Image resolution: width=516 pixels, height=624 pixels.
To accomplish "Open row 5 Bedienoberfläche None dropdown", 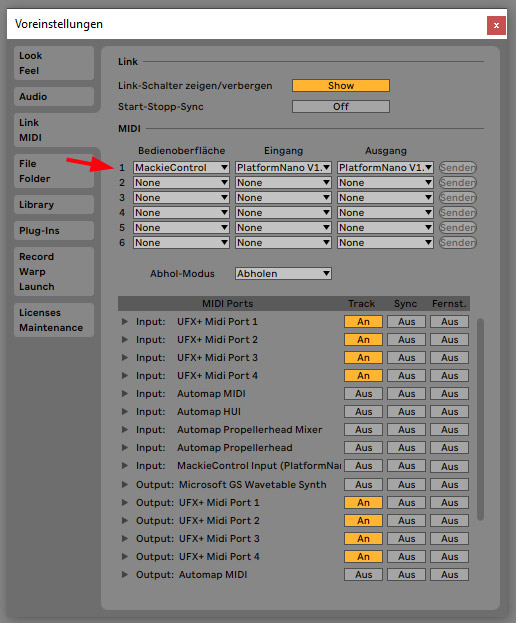I will [181, 228].
